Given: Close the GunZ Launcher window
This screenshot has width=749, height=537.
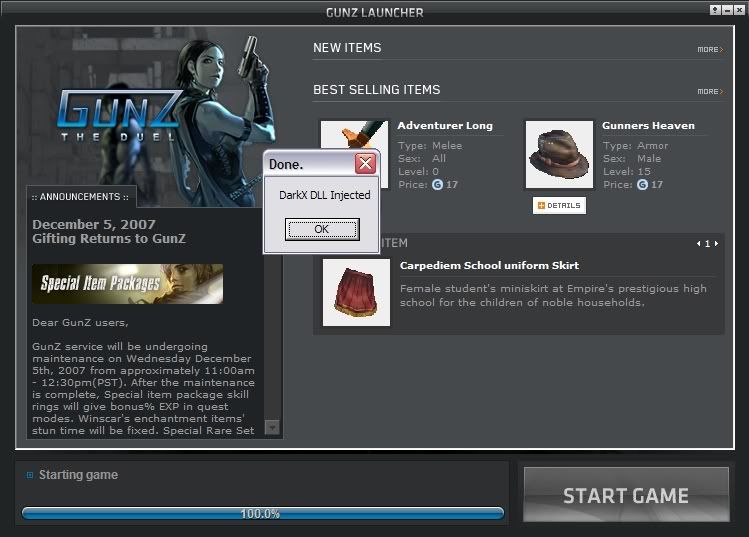Looking at the screenshot, I should (739, 10).
